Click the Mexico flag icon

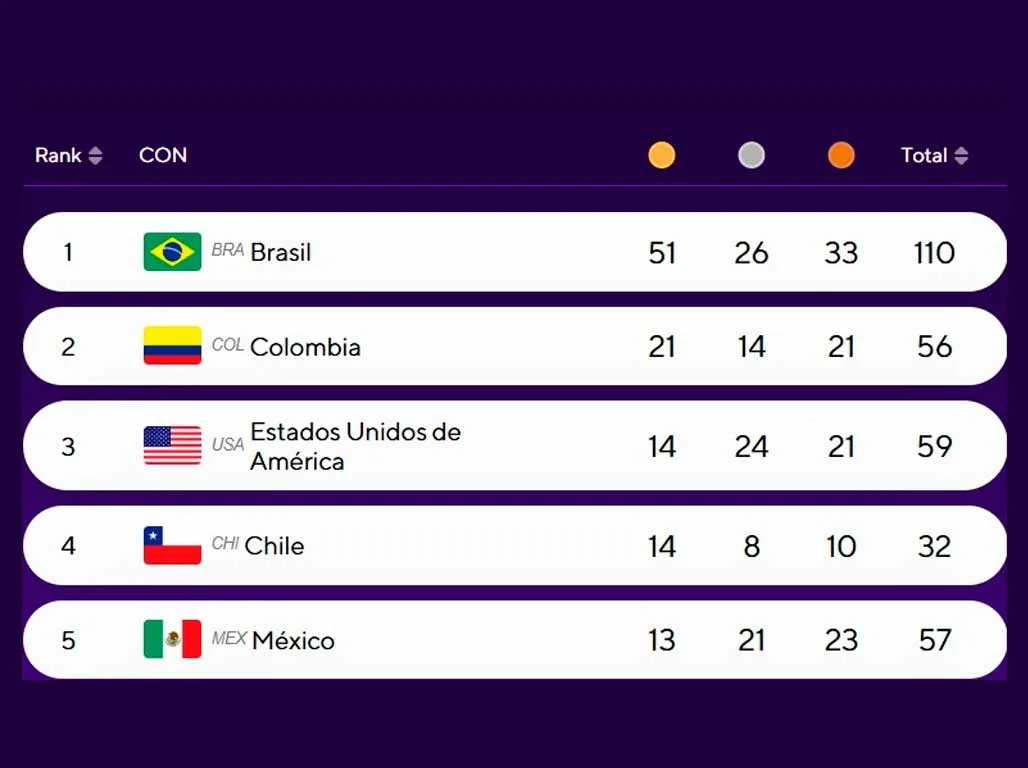172,639
